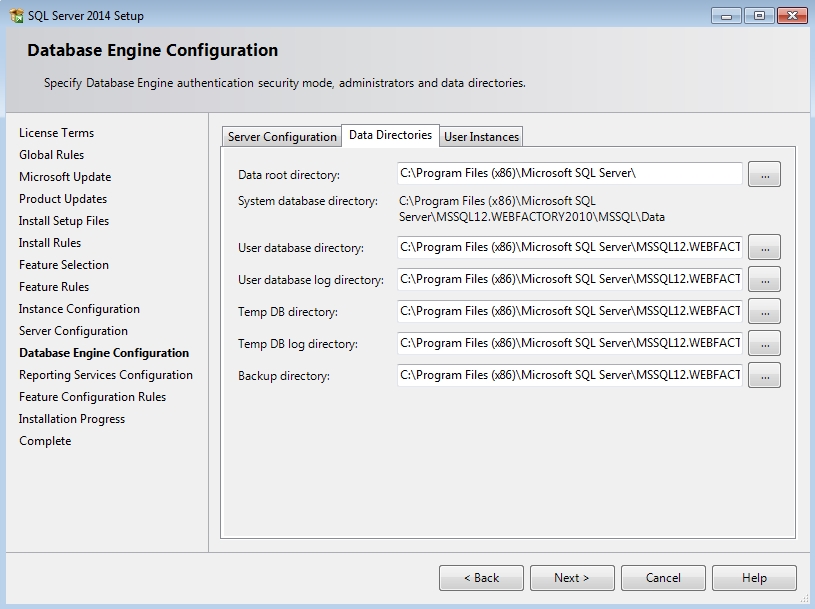View the License Terms step
Screen dimensions: 815x609
tap(53, 132)
